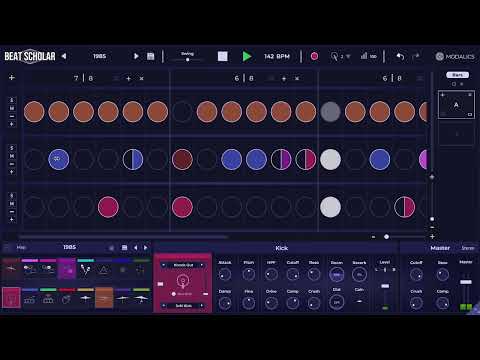Click the save preset disk icon

pyautogui.click(x=151, y=56)
